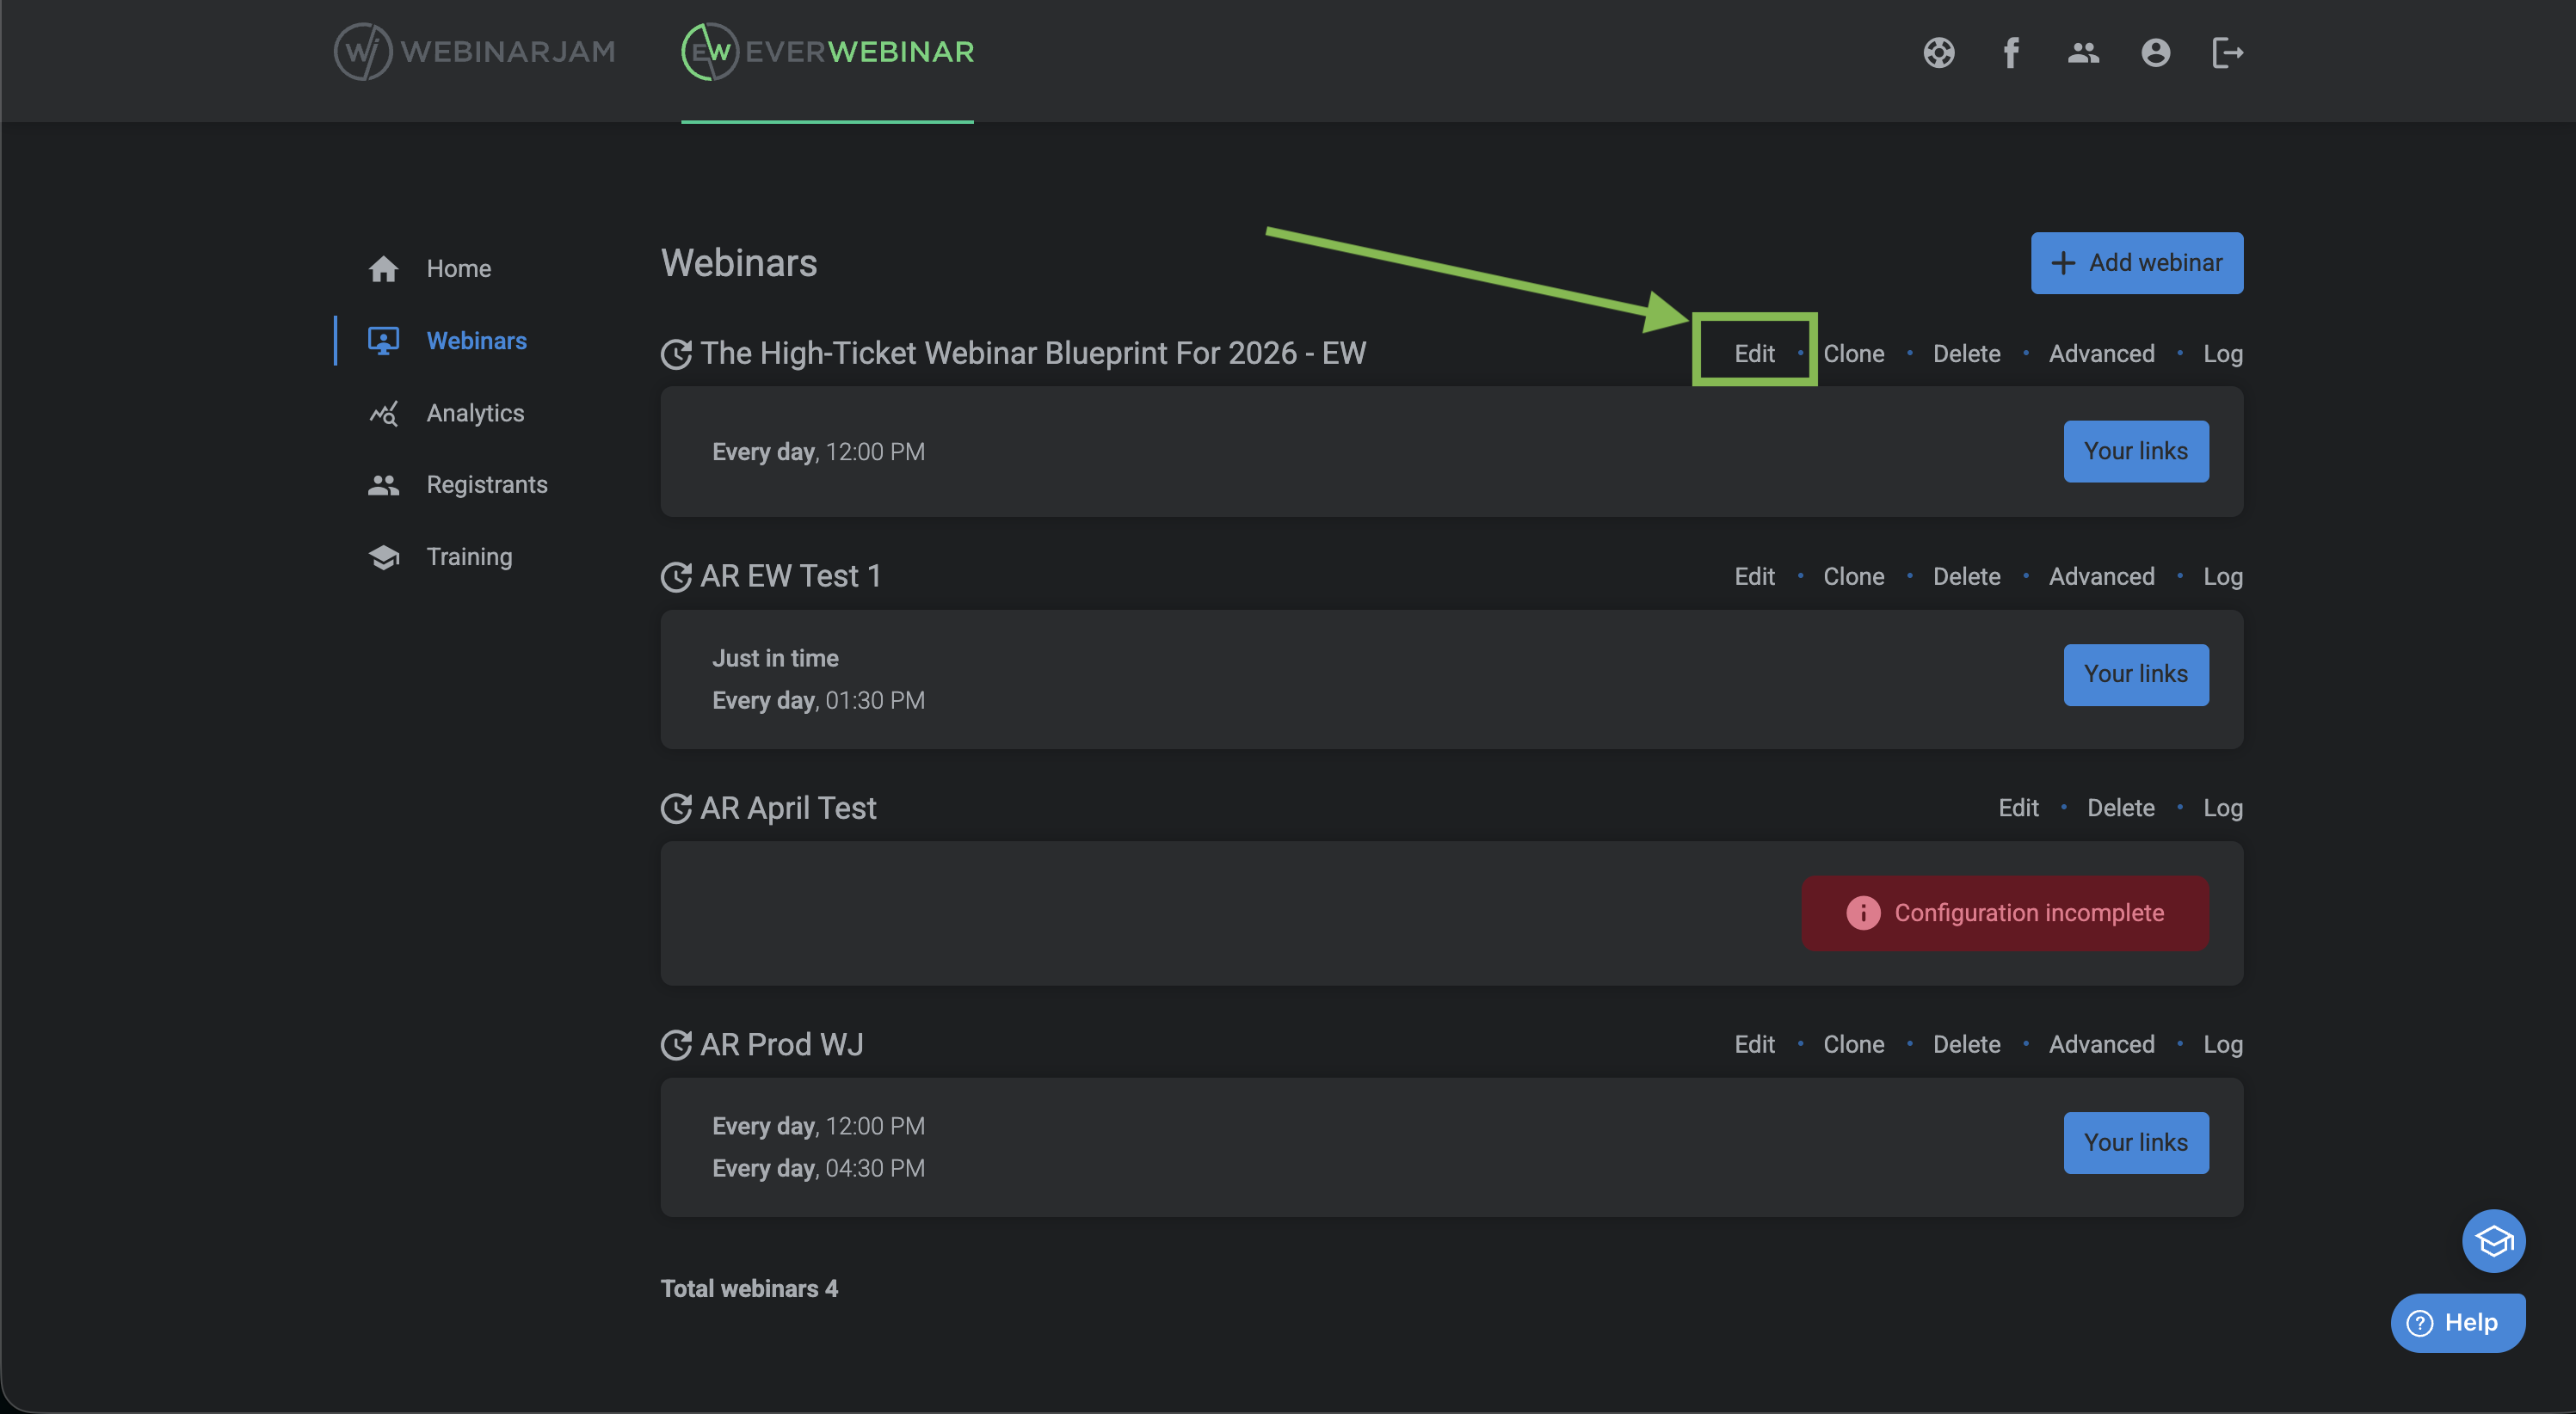
Task: Click the AR Prod WJ title
Action: pyautogui.click(x=781, y=1044)
